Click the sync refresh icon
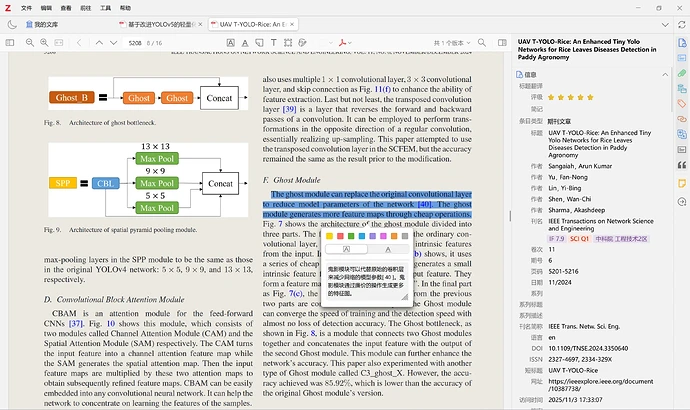The height and width of the screenshot is (410, 690). (682, 25)
